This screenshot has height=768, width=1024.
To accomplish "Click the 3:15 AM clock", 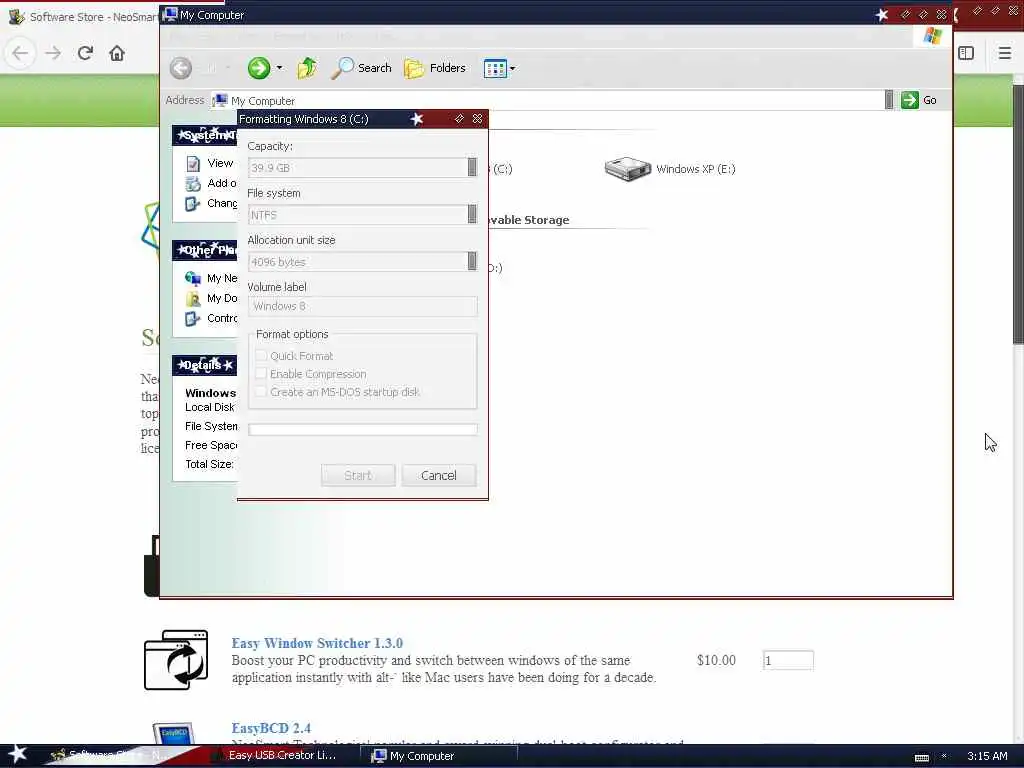I will tap(987, 756).
